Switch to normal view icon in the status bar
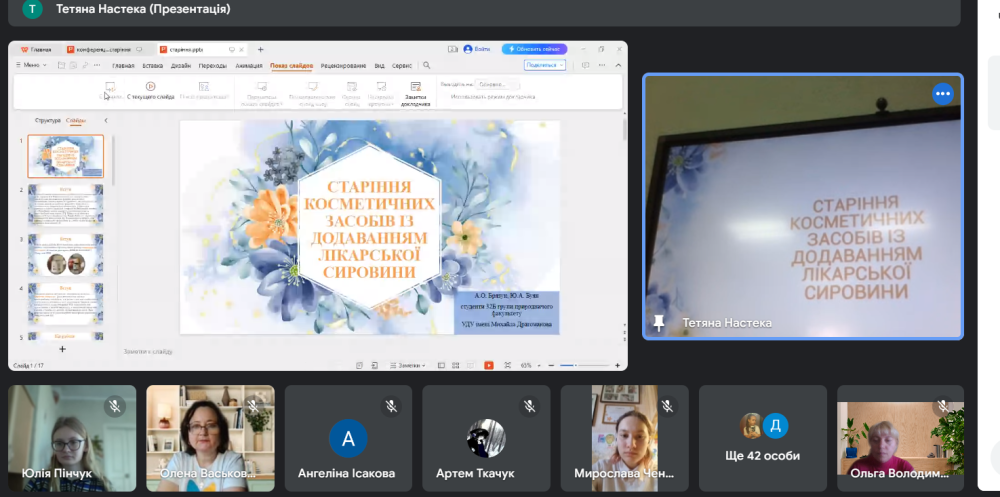This screenshot has width=1000, height=497. point(443,365)
